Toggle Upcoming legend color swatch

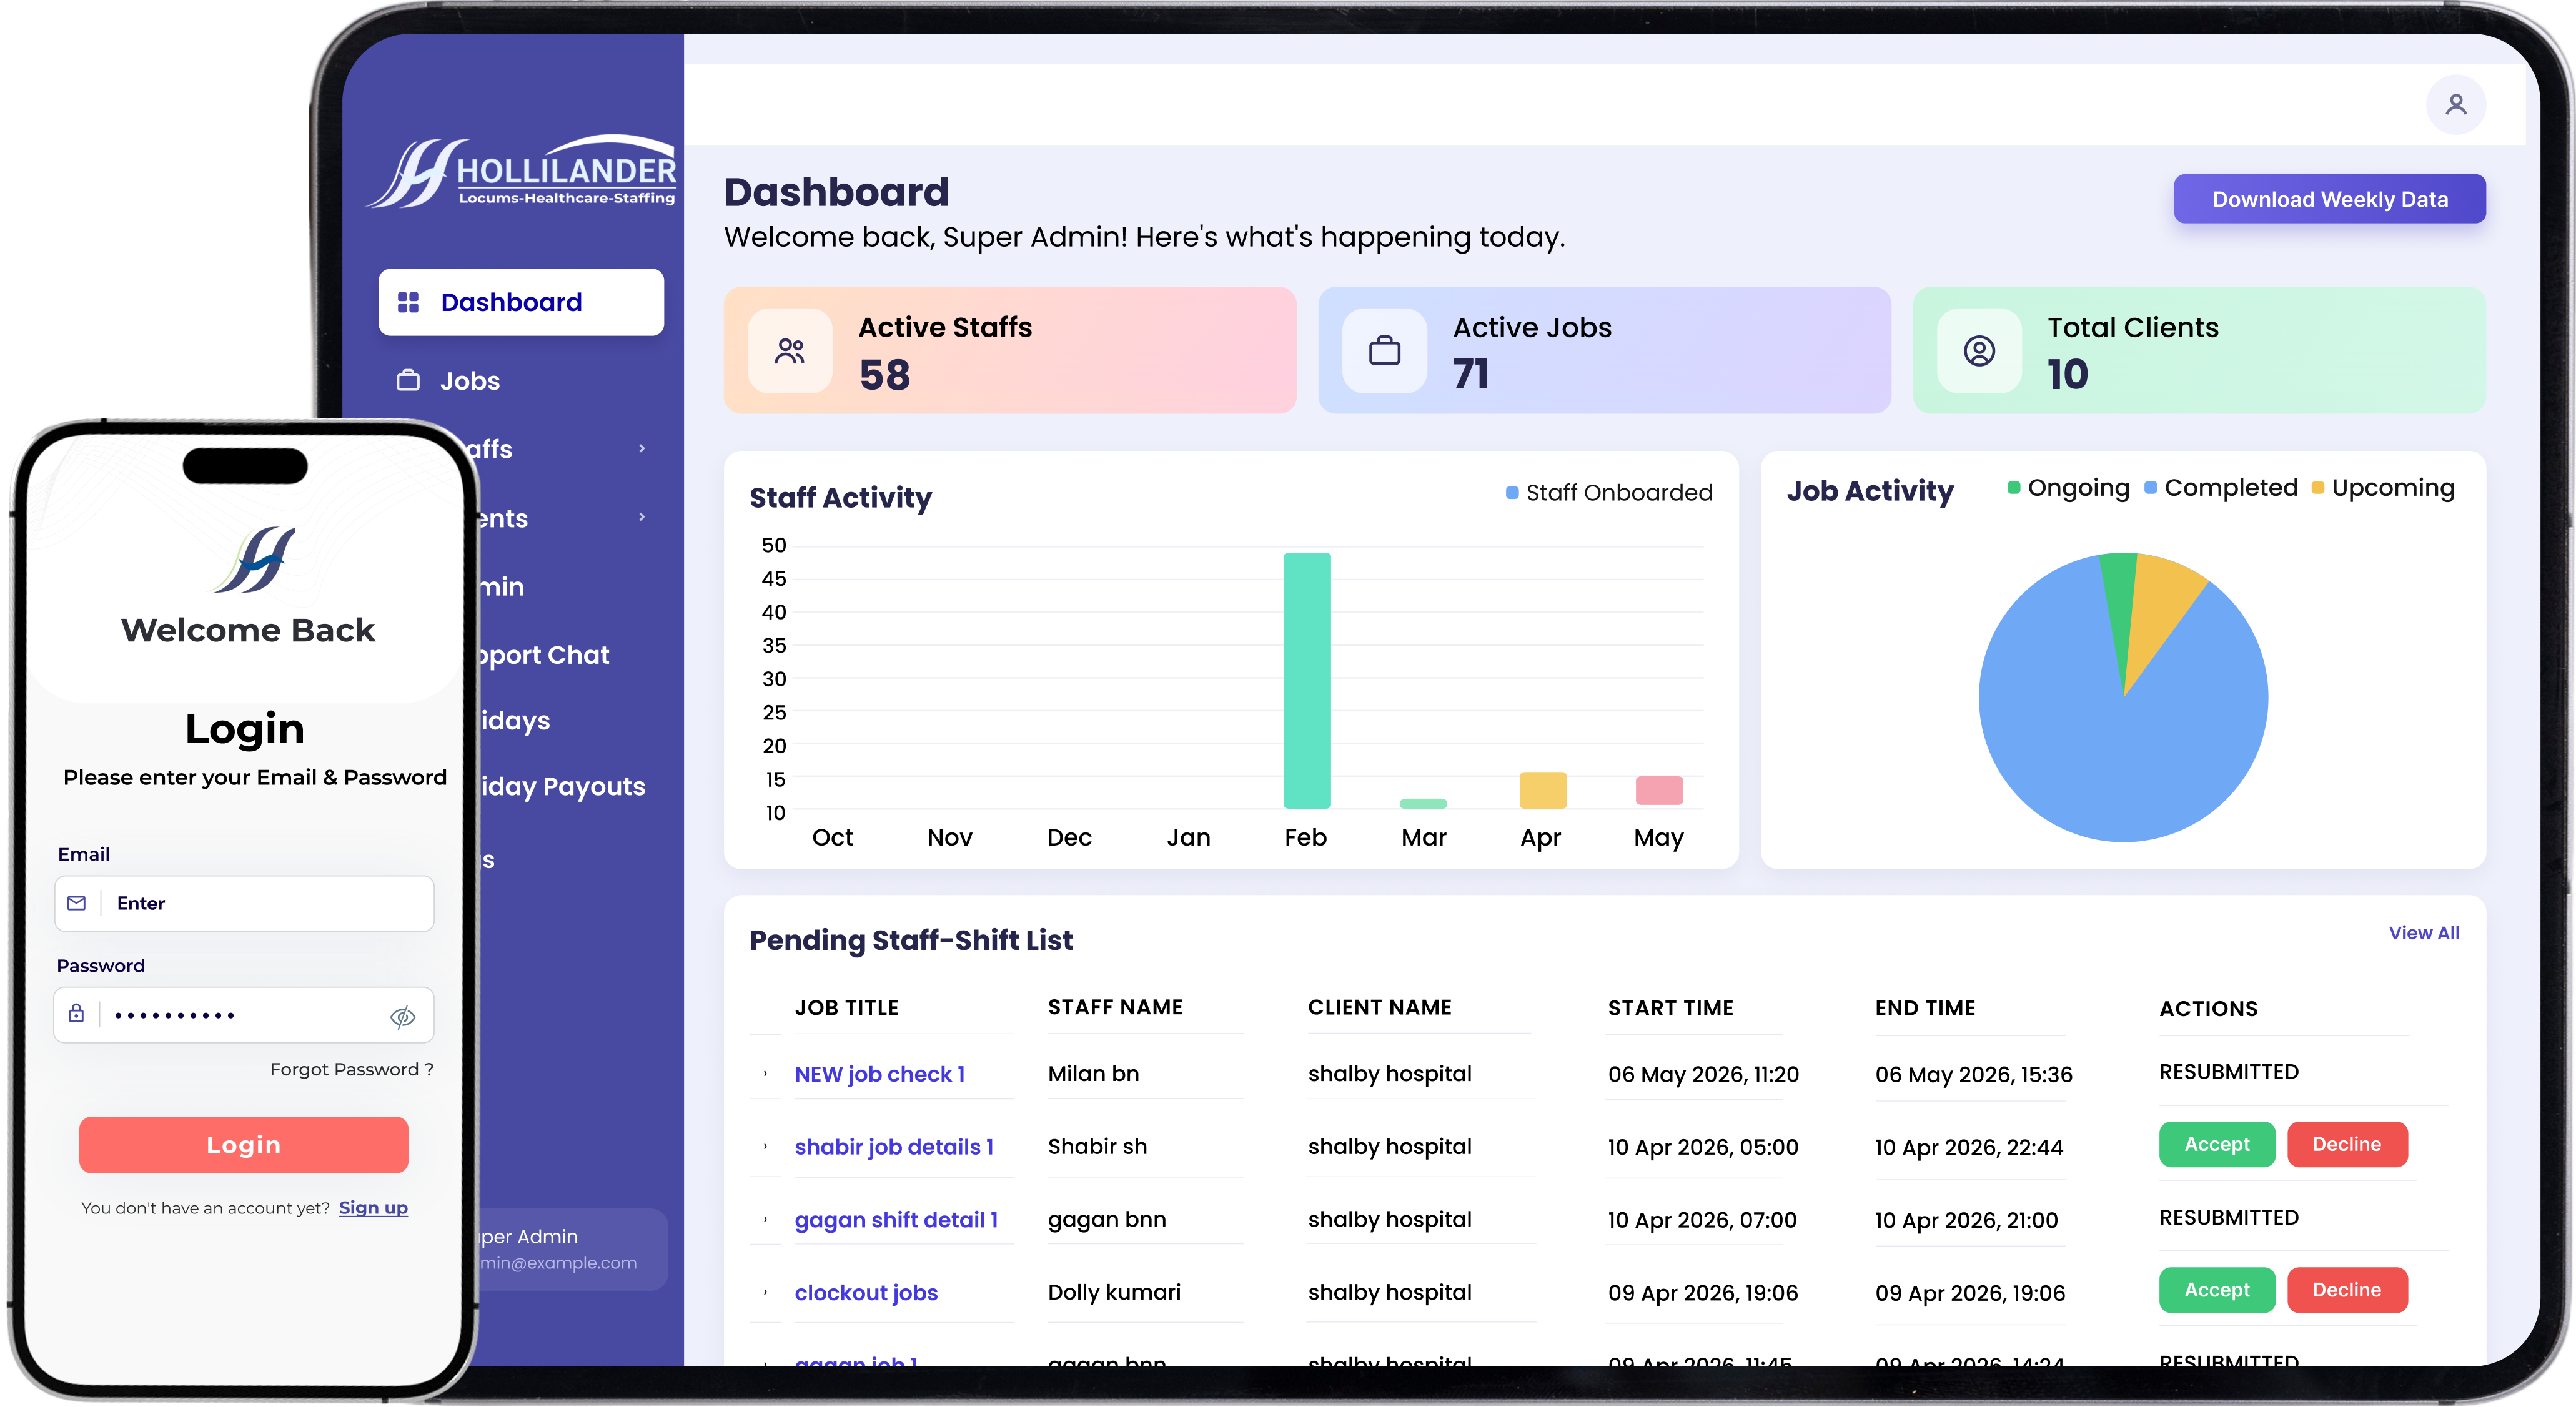click(x=2317, y=488)
